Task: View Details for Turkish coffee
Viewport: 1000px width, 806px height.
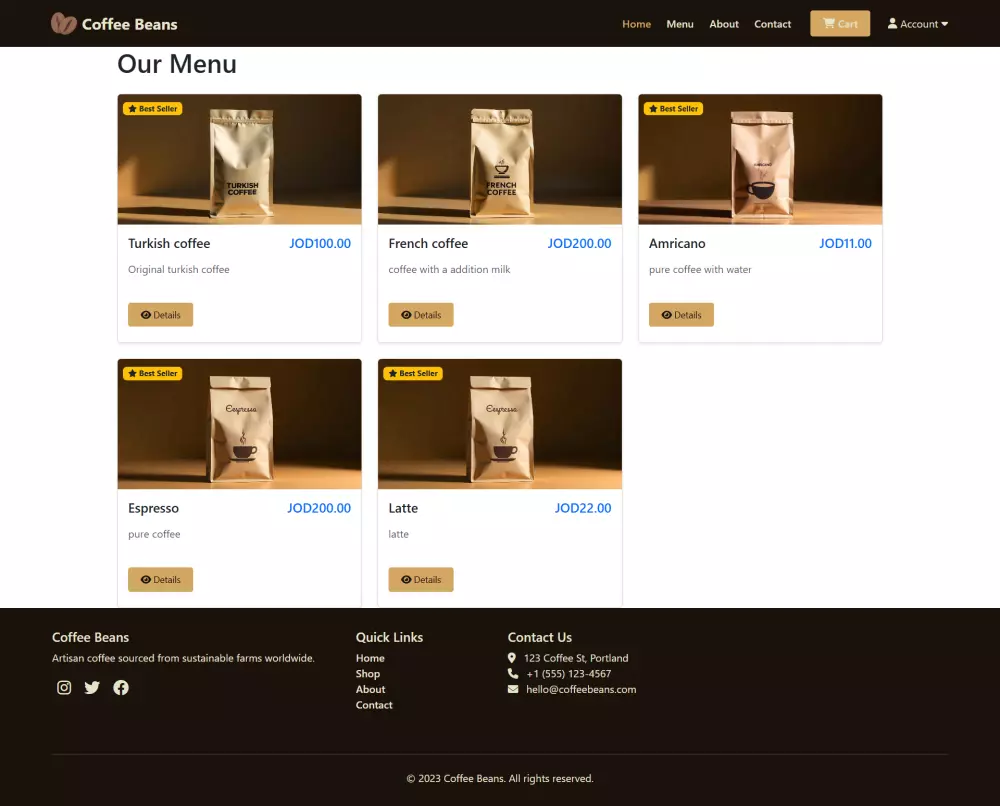Action: tap(160, 314)
